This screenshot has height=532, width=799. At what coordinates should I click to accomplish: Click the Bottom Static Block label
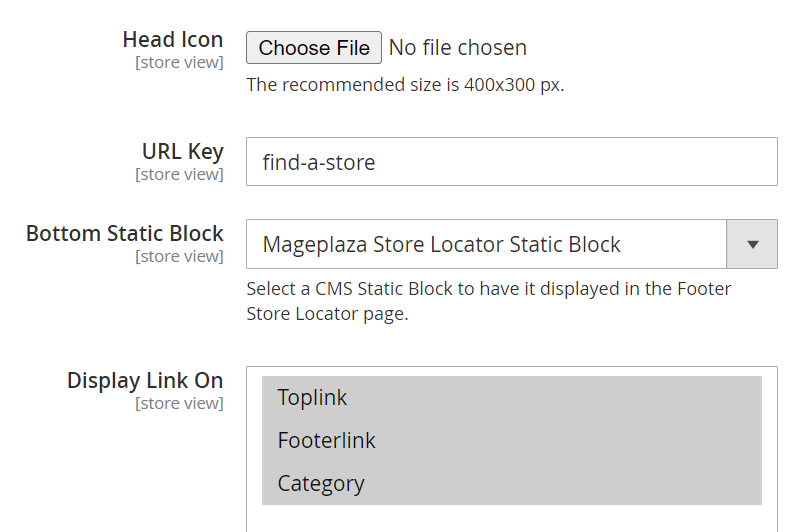[x=125, y=234]
